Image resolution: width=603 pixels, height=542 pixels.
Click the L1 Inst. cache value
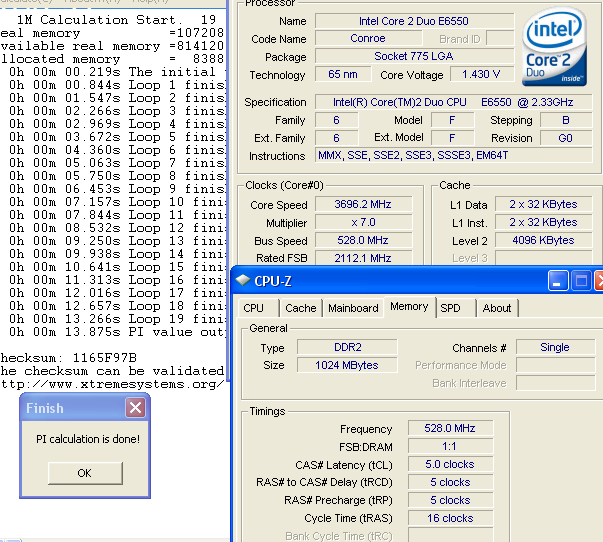click(543, 222)
